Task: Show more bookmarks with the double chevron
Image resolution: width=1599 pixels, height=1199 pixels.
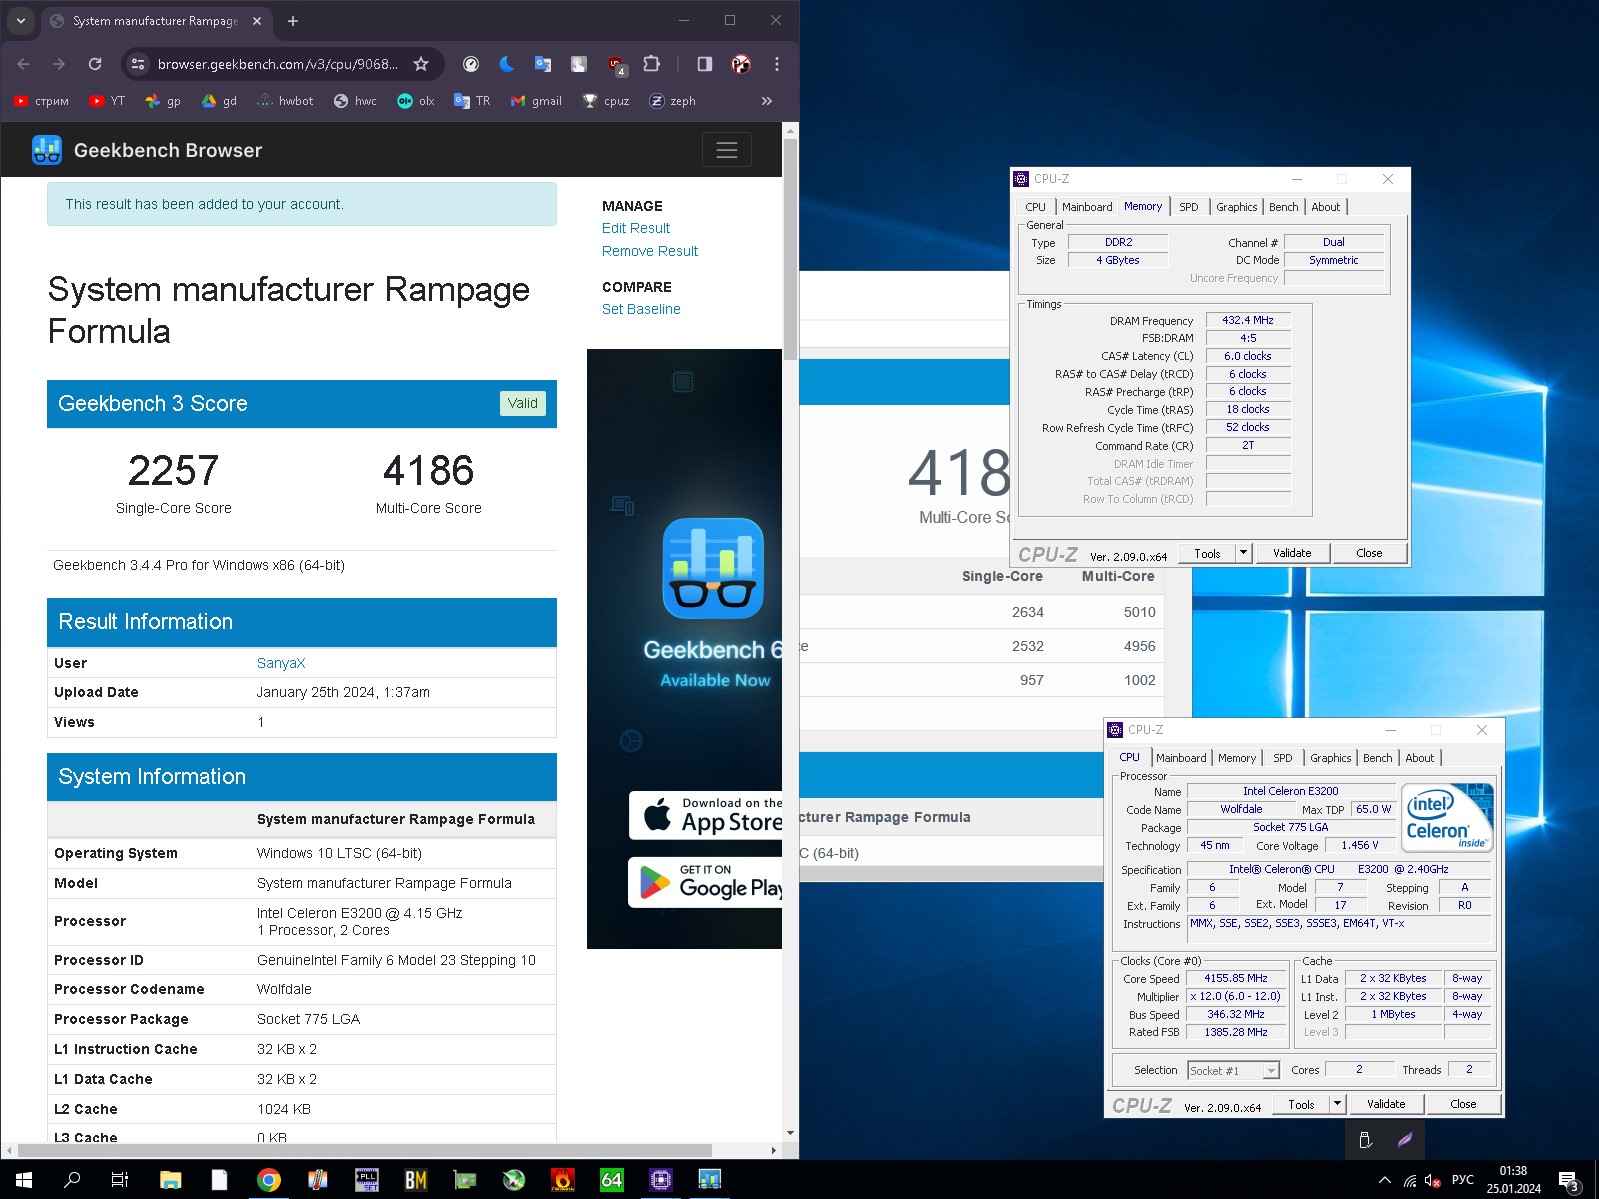Action: pyautogui.click(x=767, y=101)
